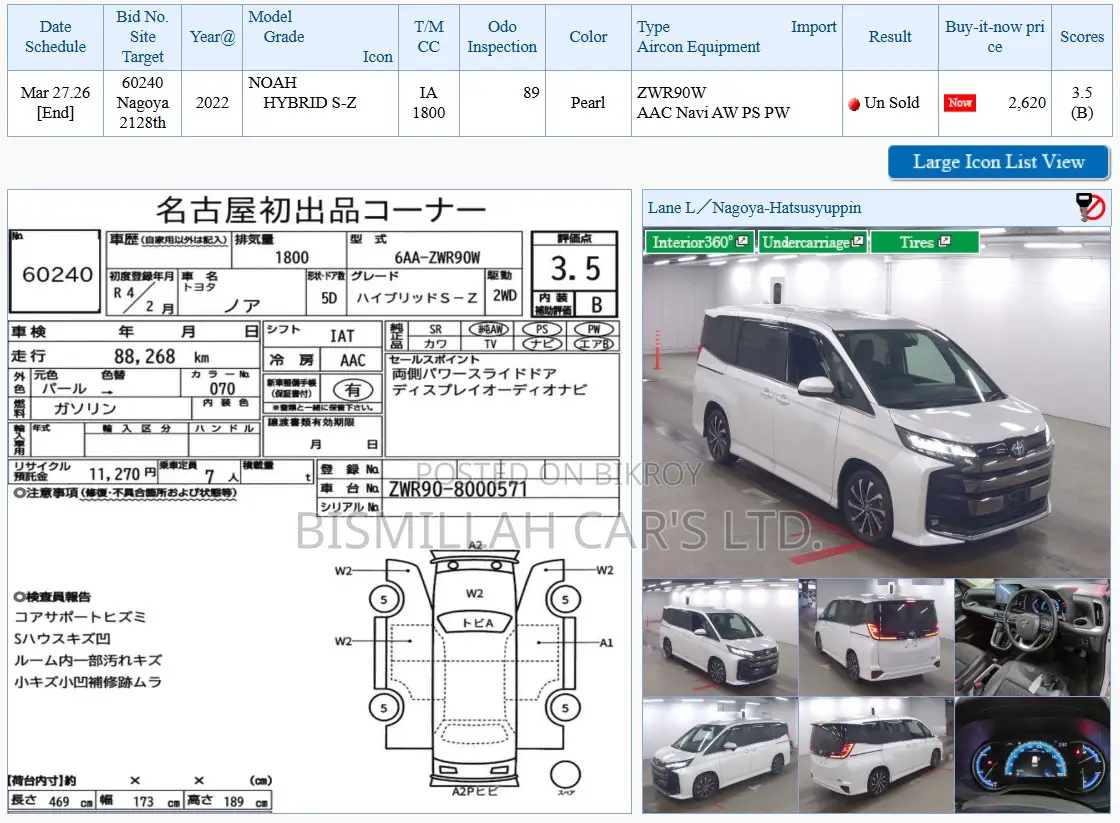Screen dimensions: 1120x823
Task: Click the type cell 'ZWR90W AAC Navi AW PS PW'
Action: (736, 103)
